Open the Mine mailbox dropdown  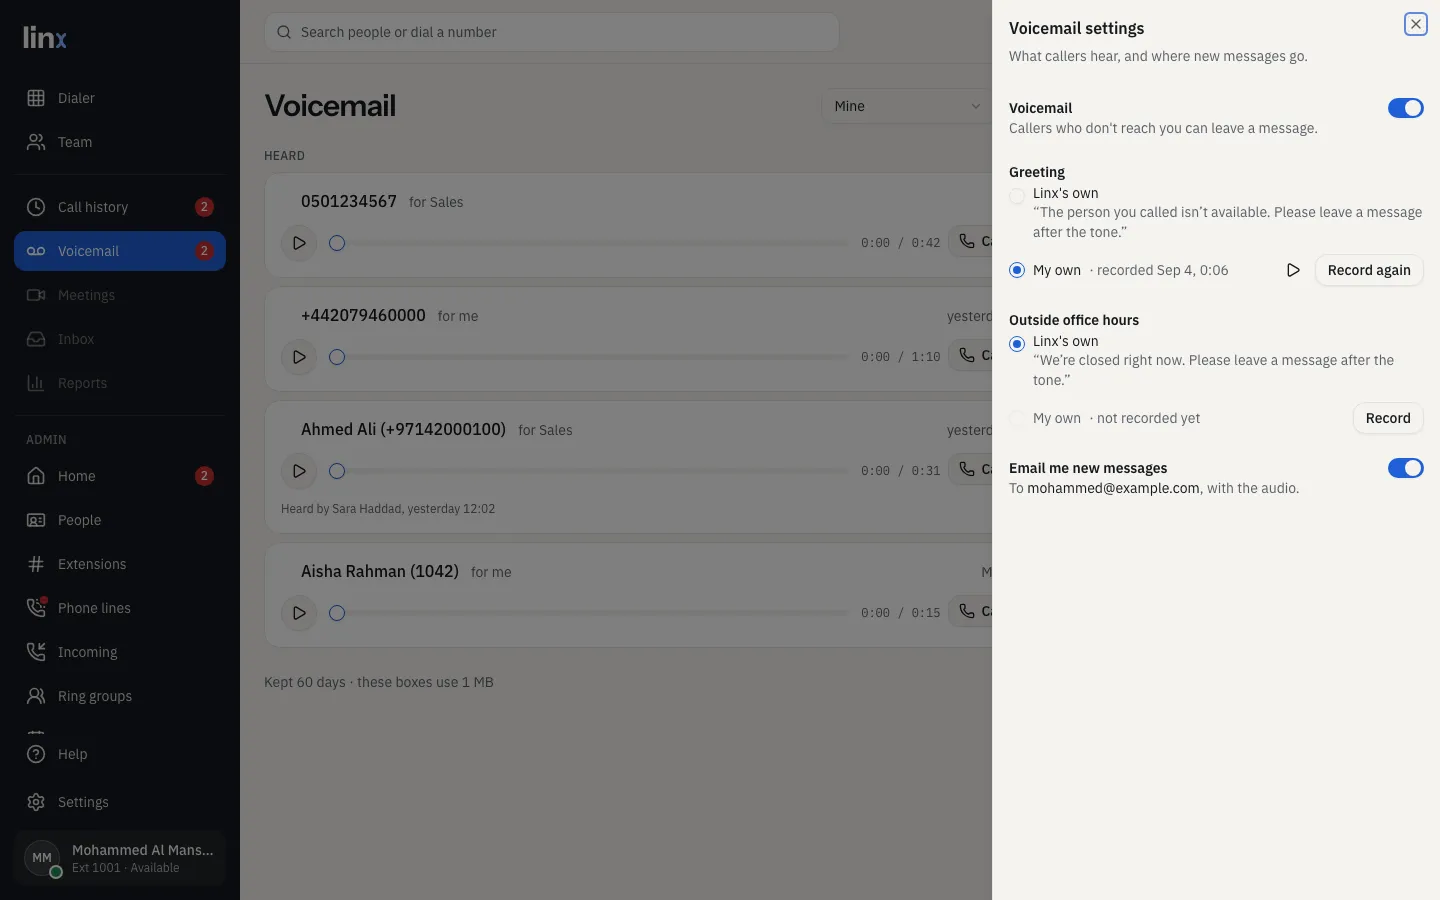(907, 106)
